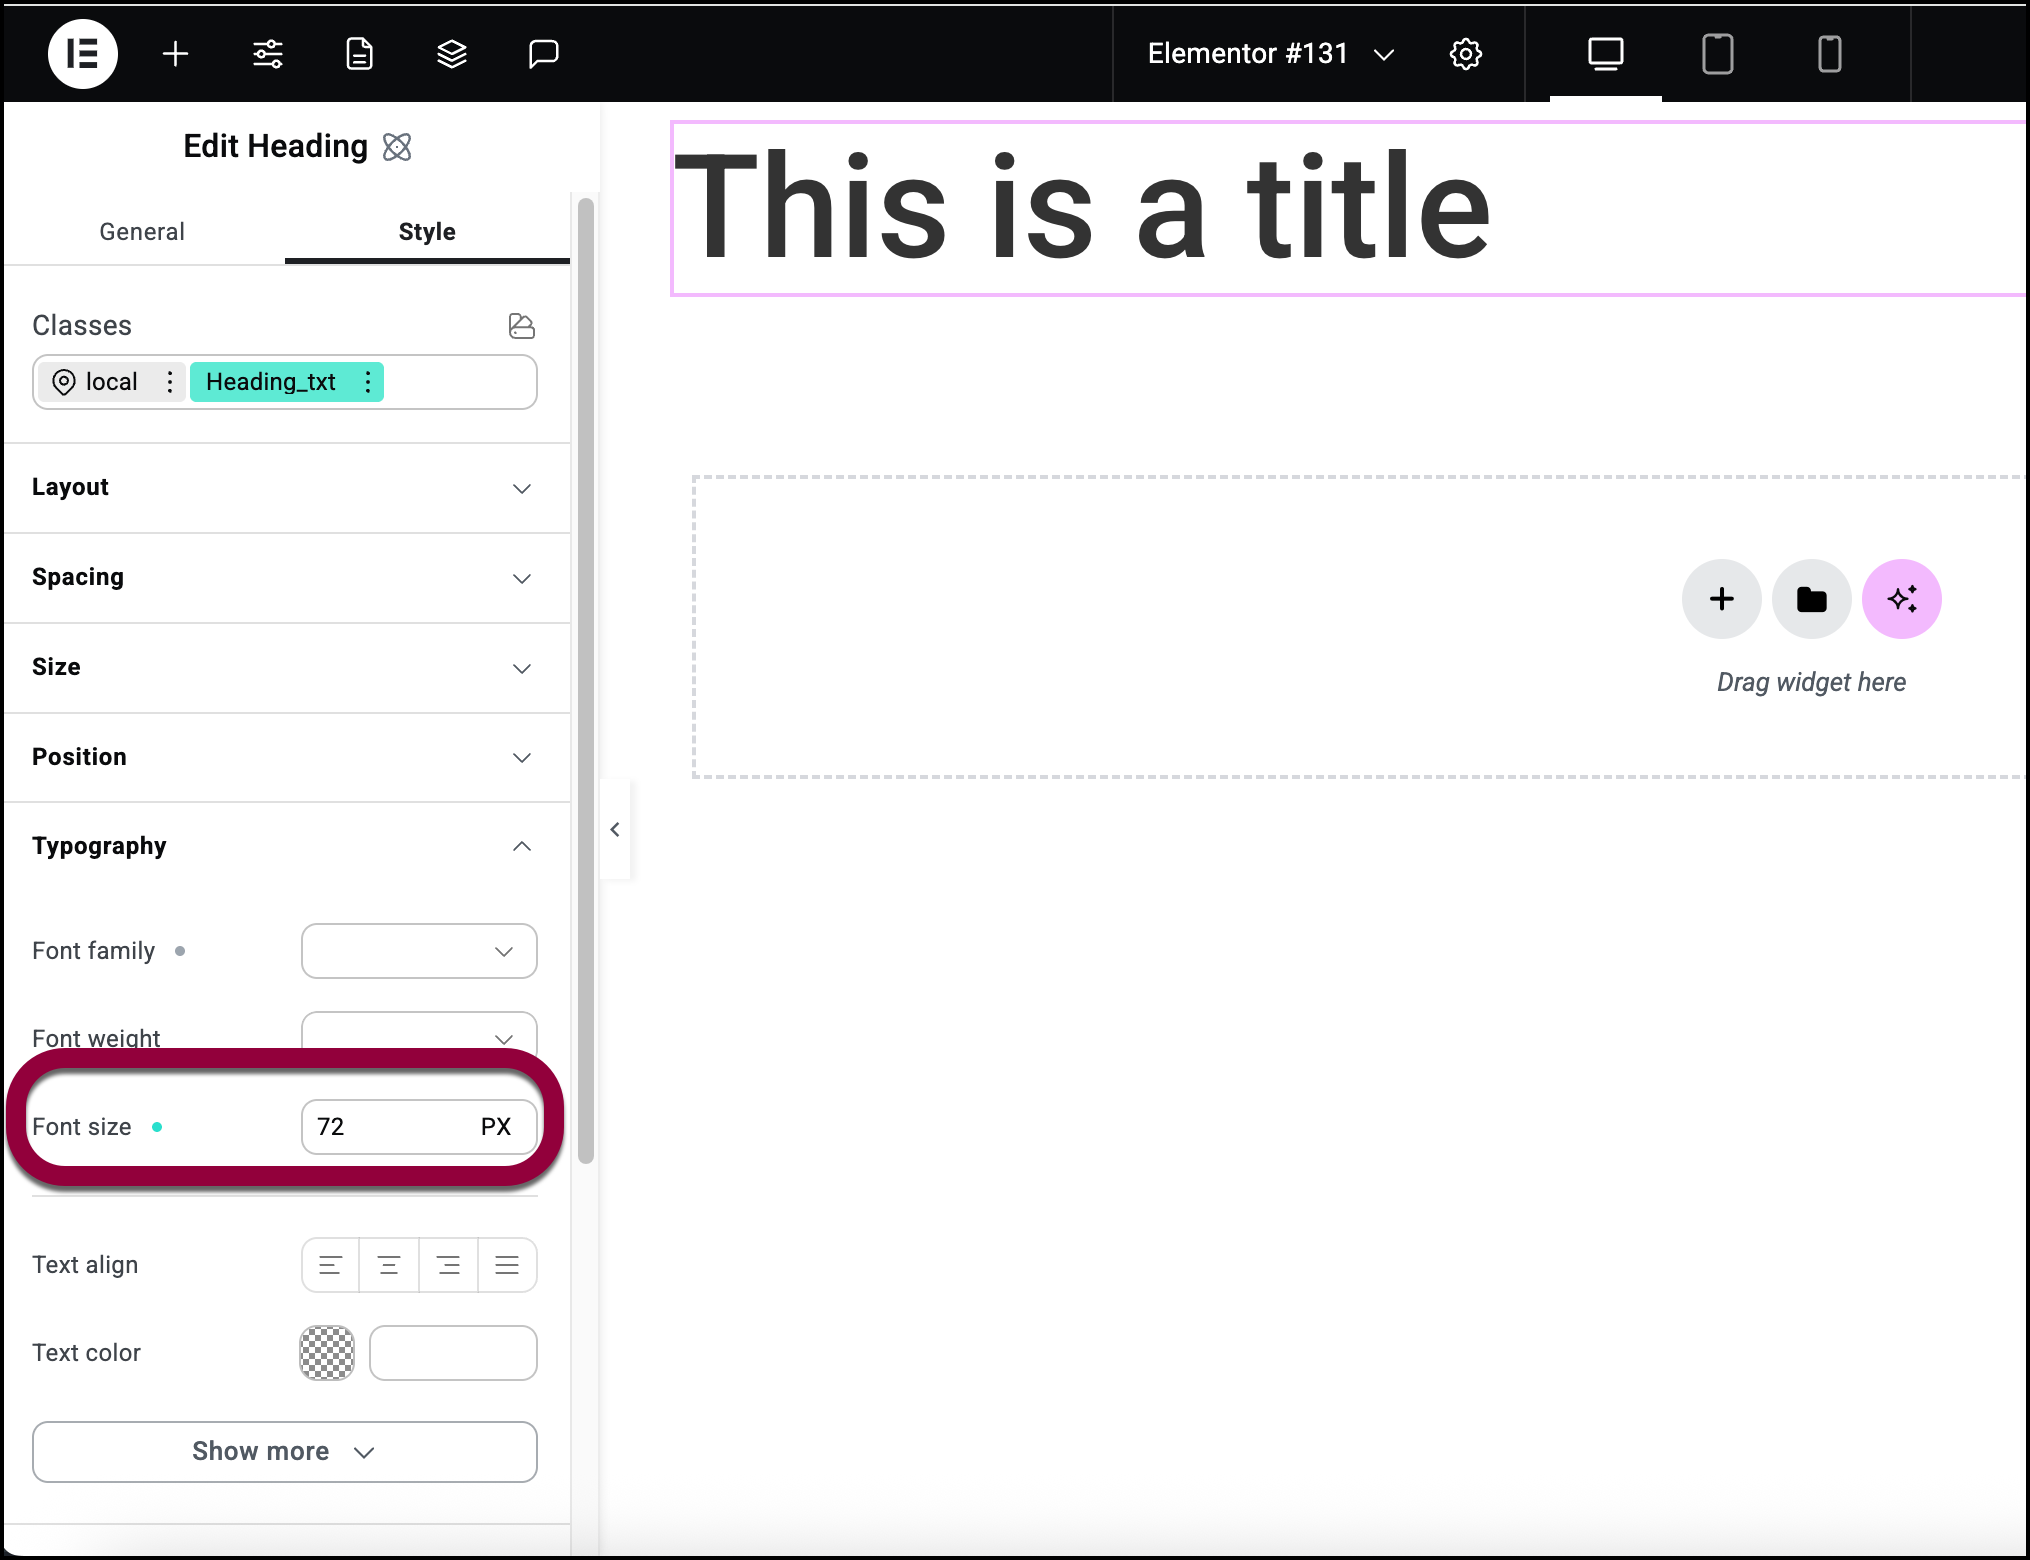This screenshot has width=2030, height=1560.
Task: Open the Text color swatch
Action: pyautogui.click(x=327, y=1353)
